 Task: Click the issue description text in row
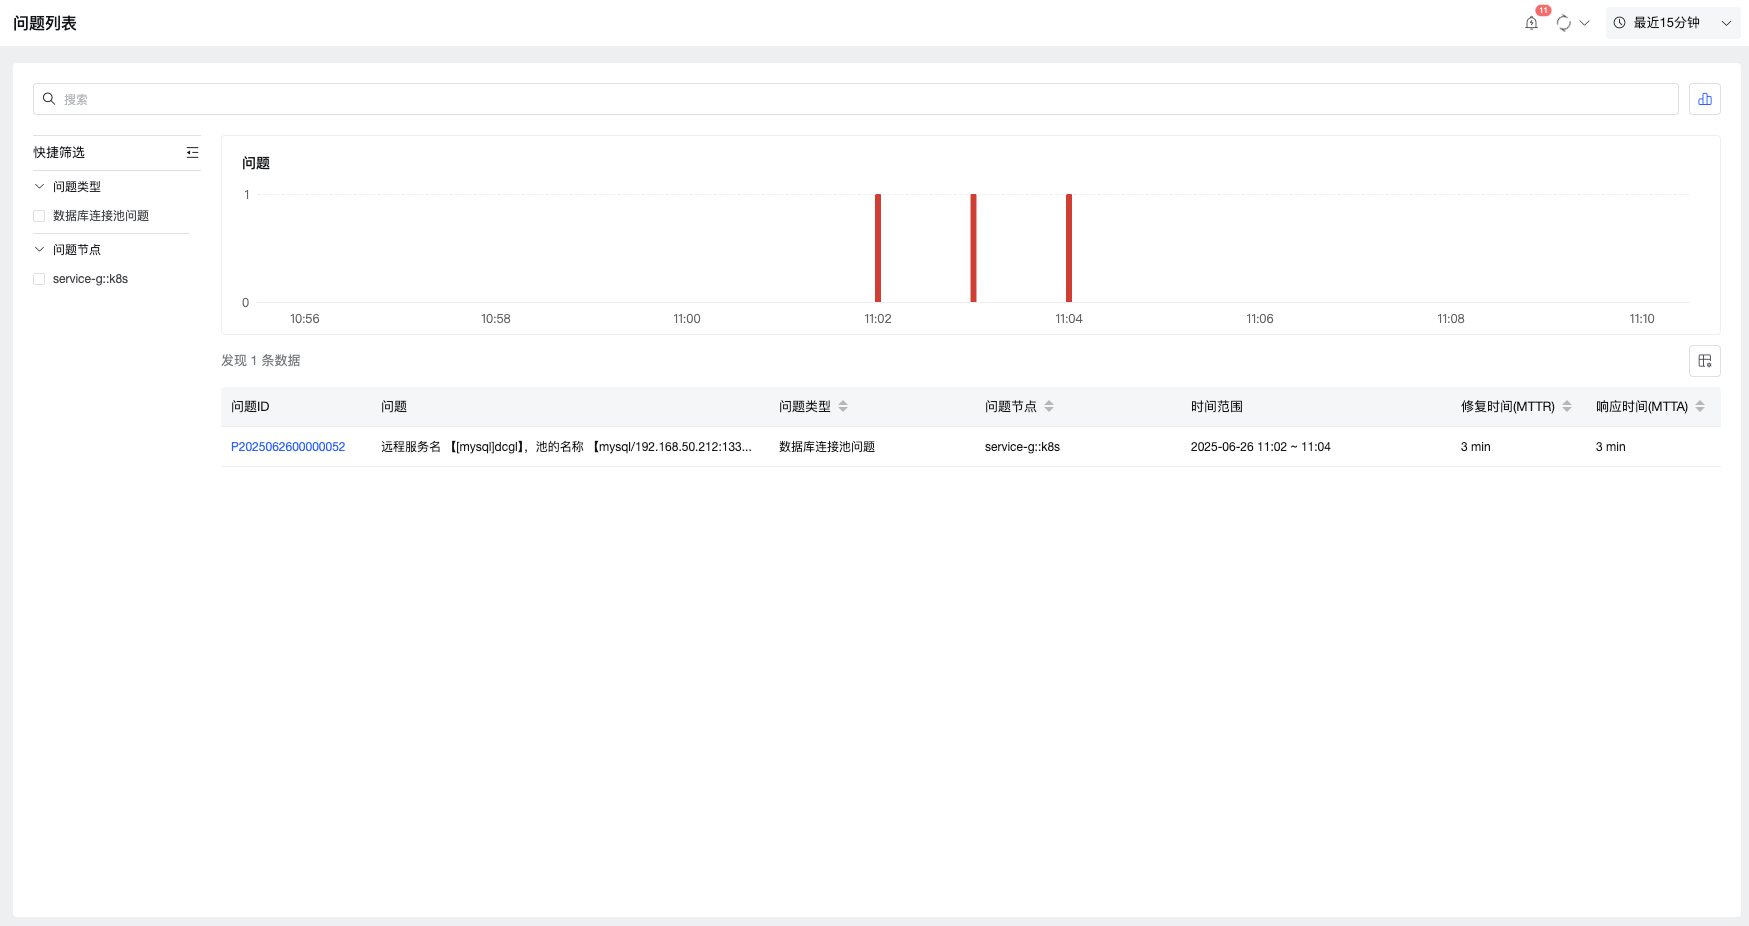point(566,447)
